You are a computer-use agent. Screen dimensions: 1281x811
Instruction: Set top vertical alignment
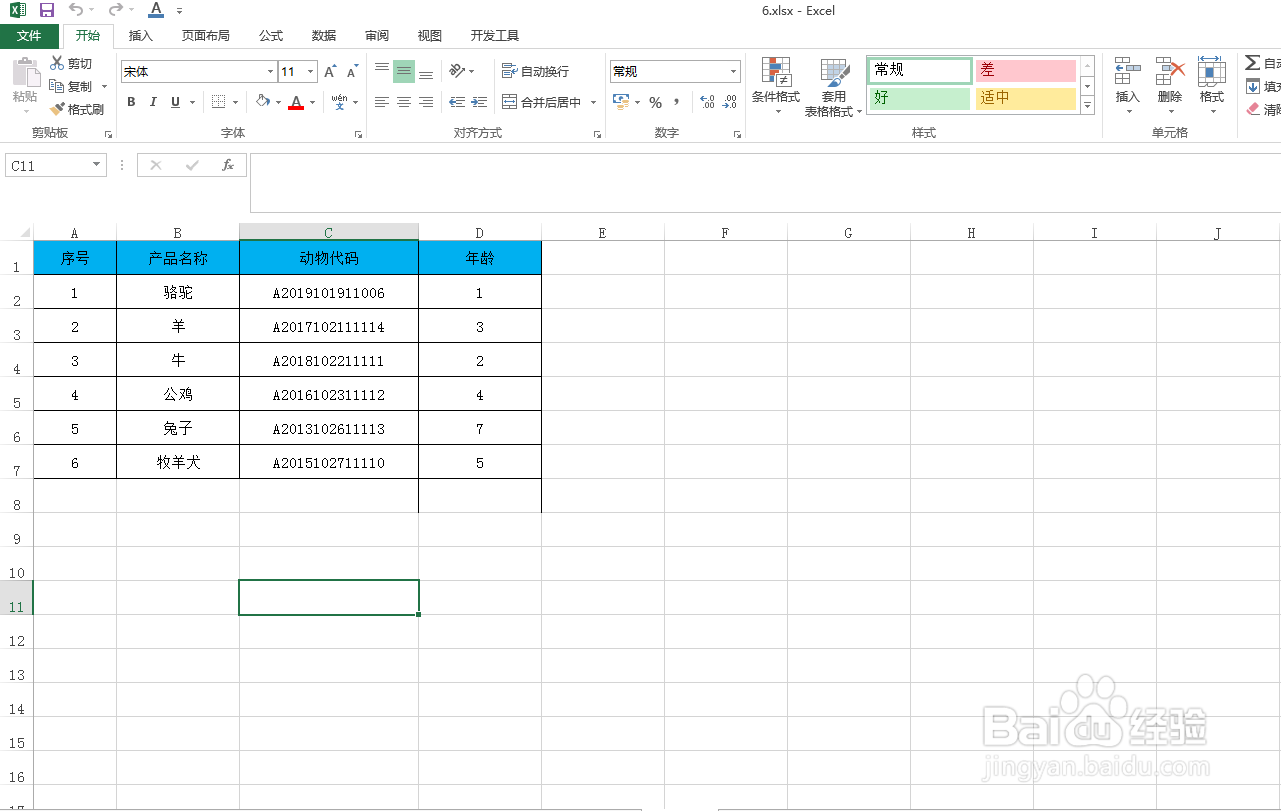point(382,71)
